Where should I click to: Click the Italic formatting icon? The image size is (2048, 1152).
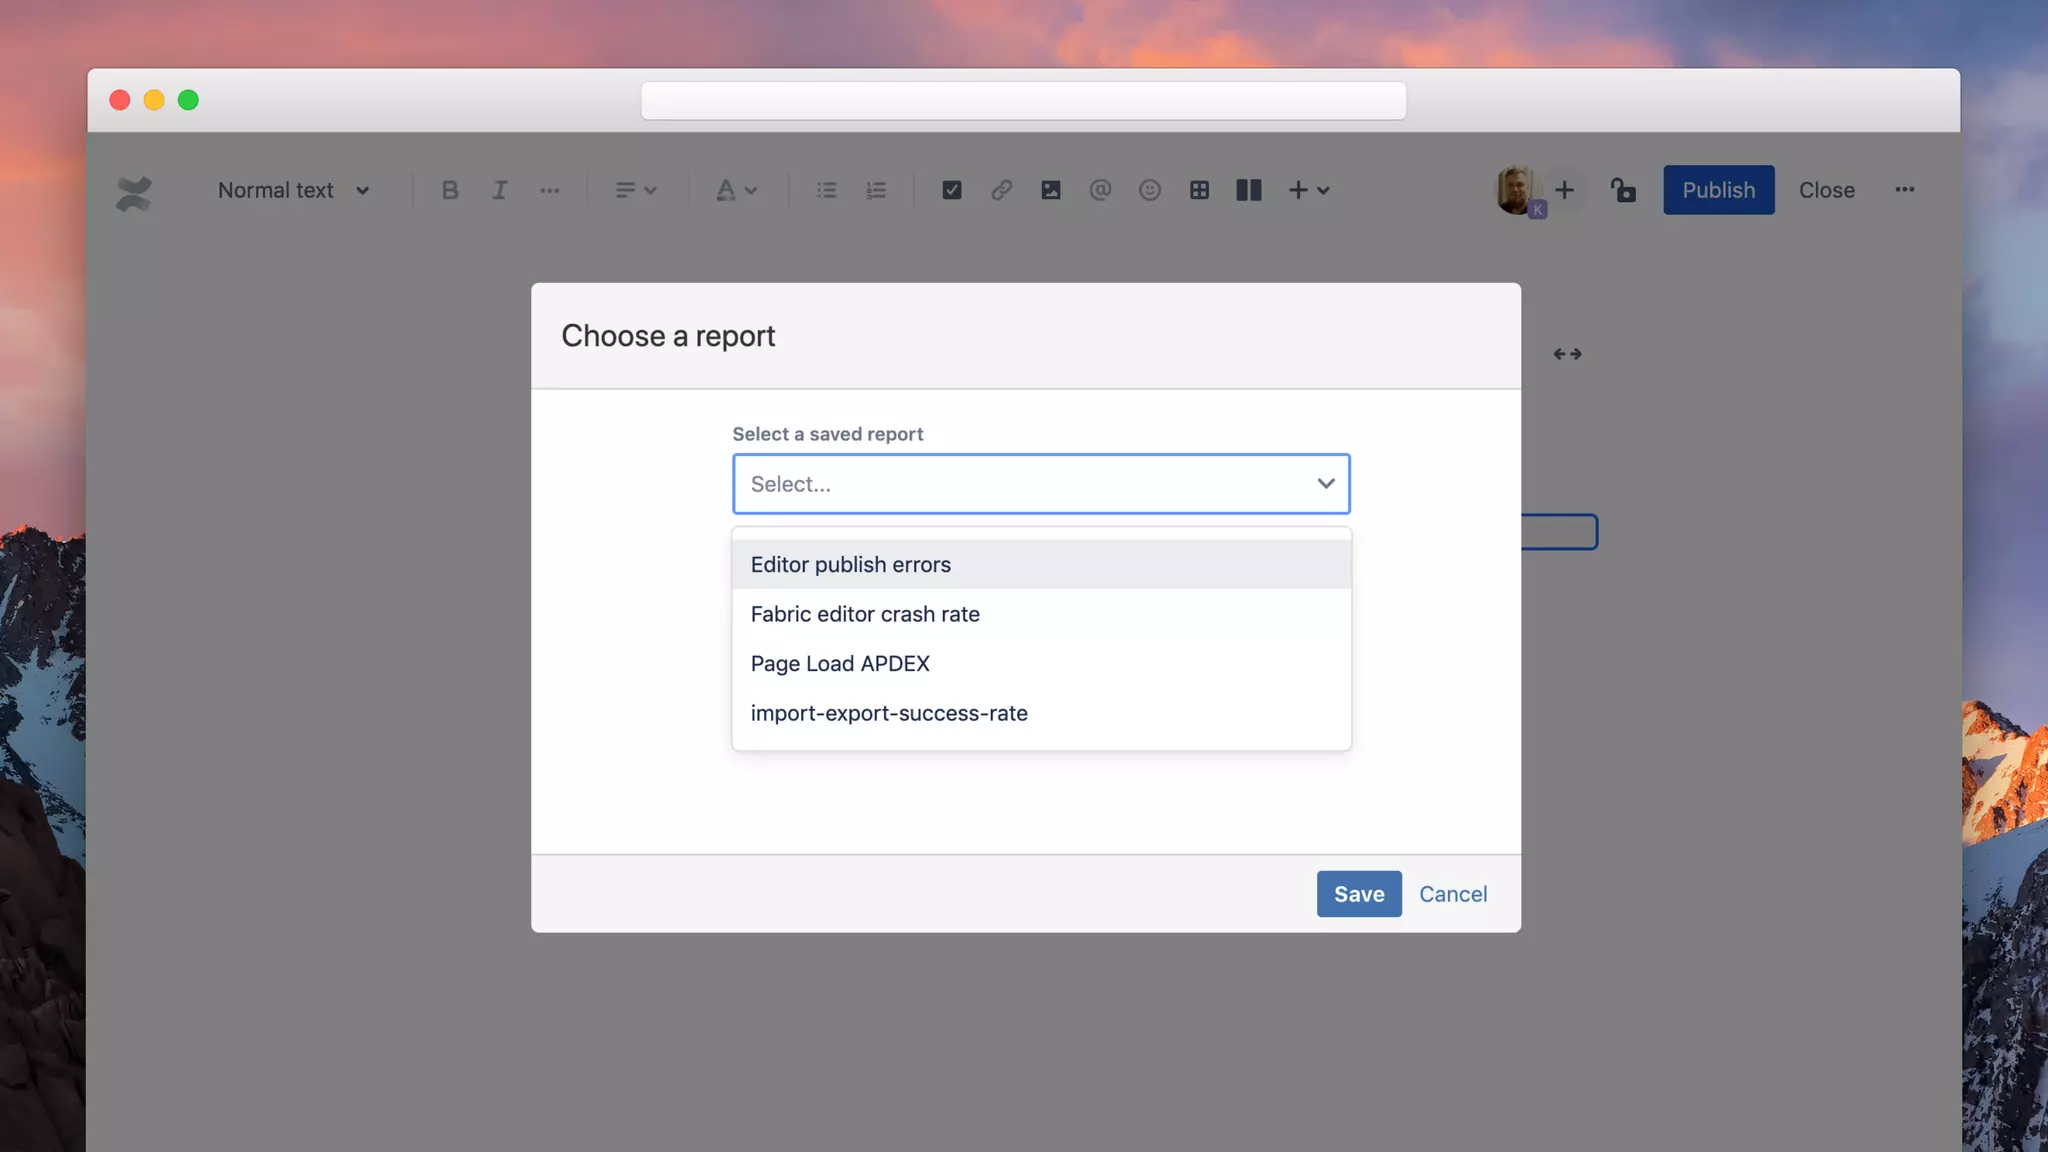click(x=499, y=190)
